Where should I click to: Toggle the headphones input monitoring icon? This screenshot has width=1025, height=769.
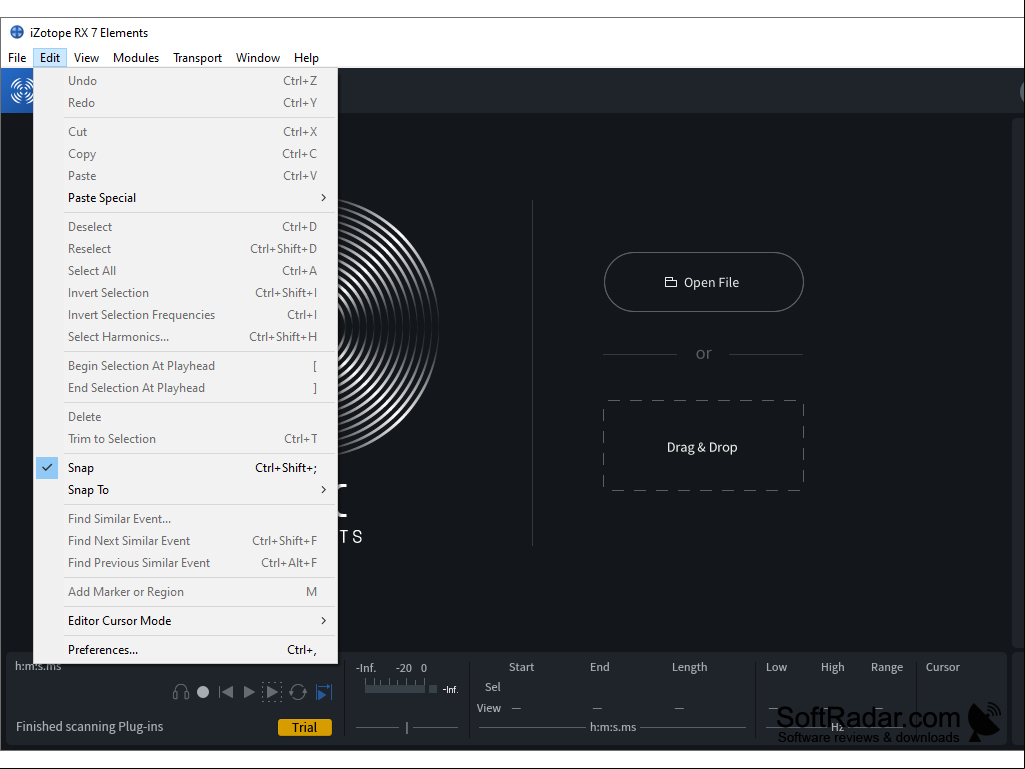point(181,692)
